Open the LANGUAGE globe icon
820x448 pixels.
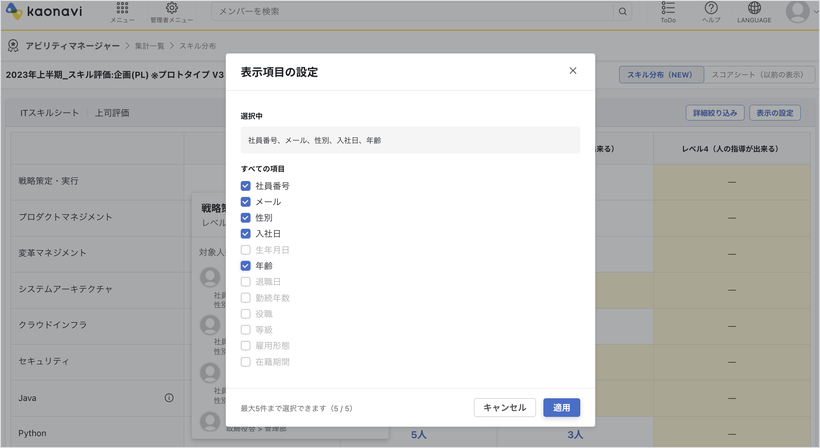coord(754,8)
